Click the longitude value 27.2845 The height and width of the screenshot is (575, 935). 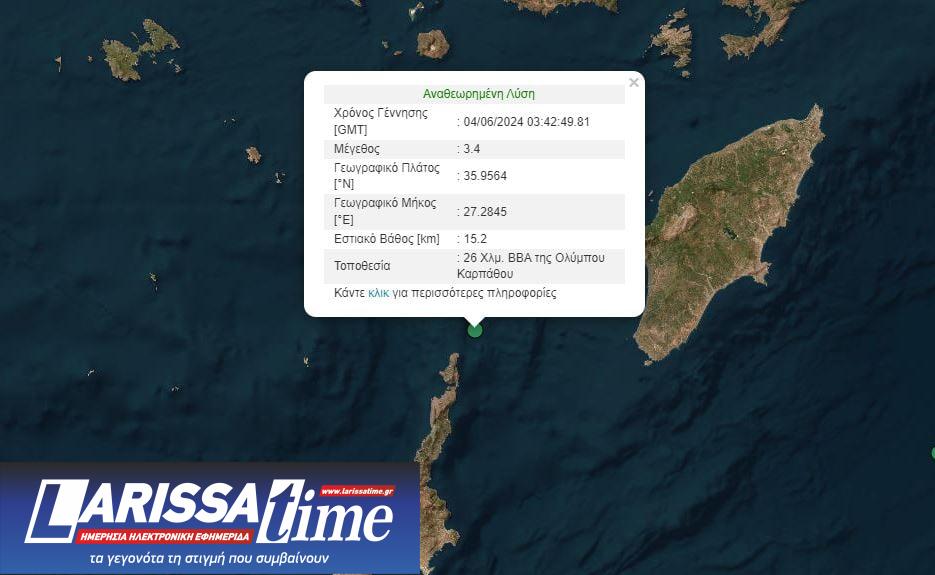tap(485, 212)
